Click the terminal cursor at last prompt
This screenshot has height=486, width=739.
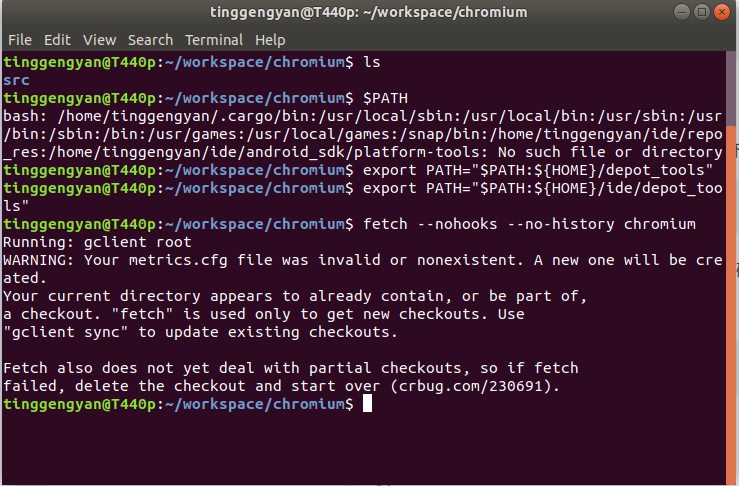pyautogui.click(x=367, y=404)
